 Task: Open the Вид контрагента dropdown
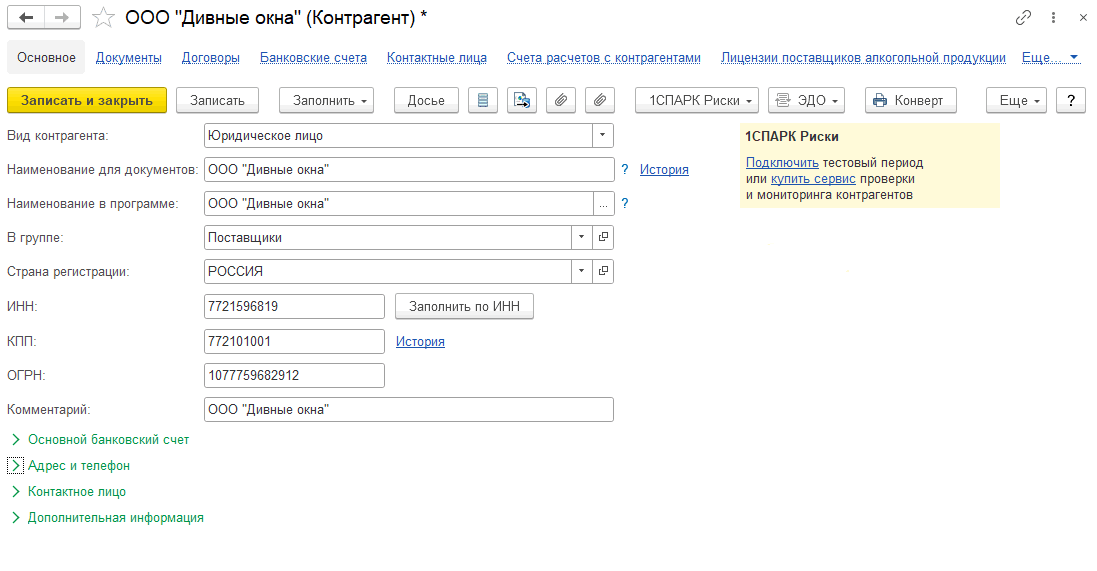click(x=602, y=135)
